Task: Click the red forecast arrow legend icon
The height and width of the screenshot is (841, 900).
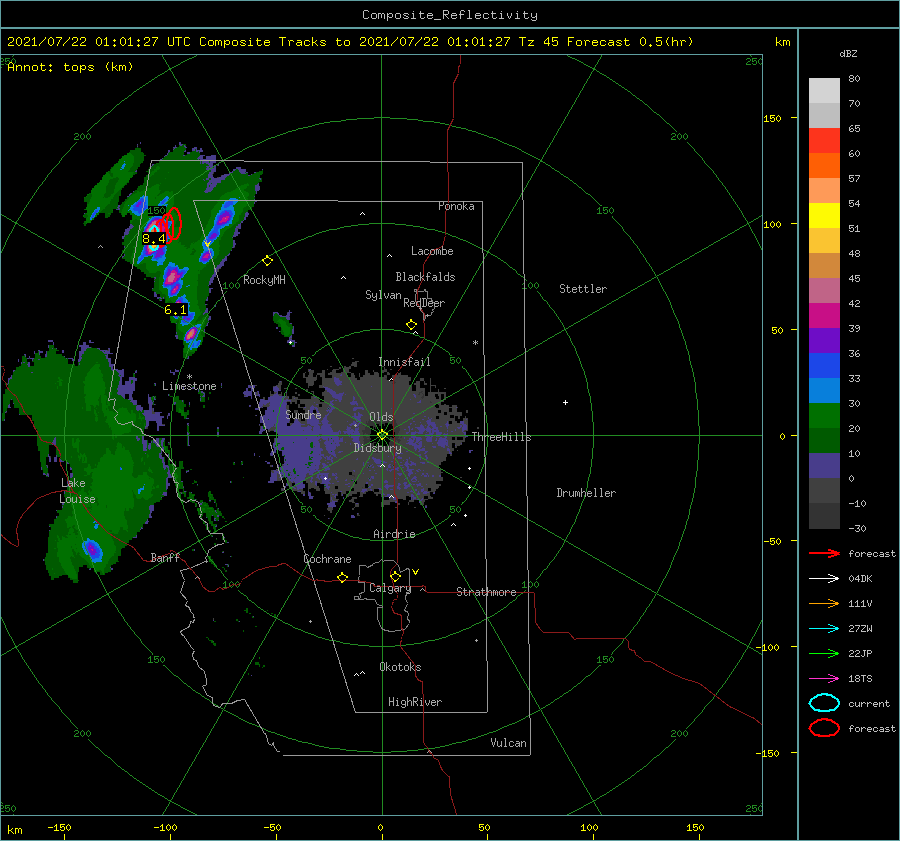Action: pos(824,553)
